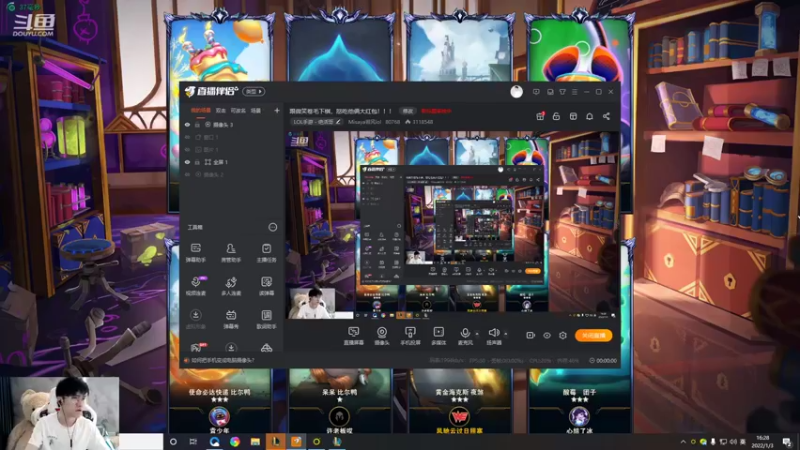This screenshot has height=450, width=800.
Task: Click the stream title text
Action: 341,111
